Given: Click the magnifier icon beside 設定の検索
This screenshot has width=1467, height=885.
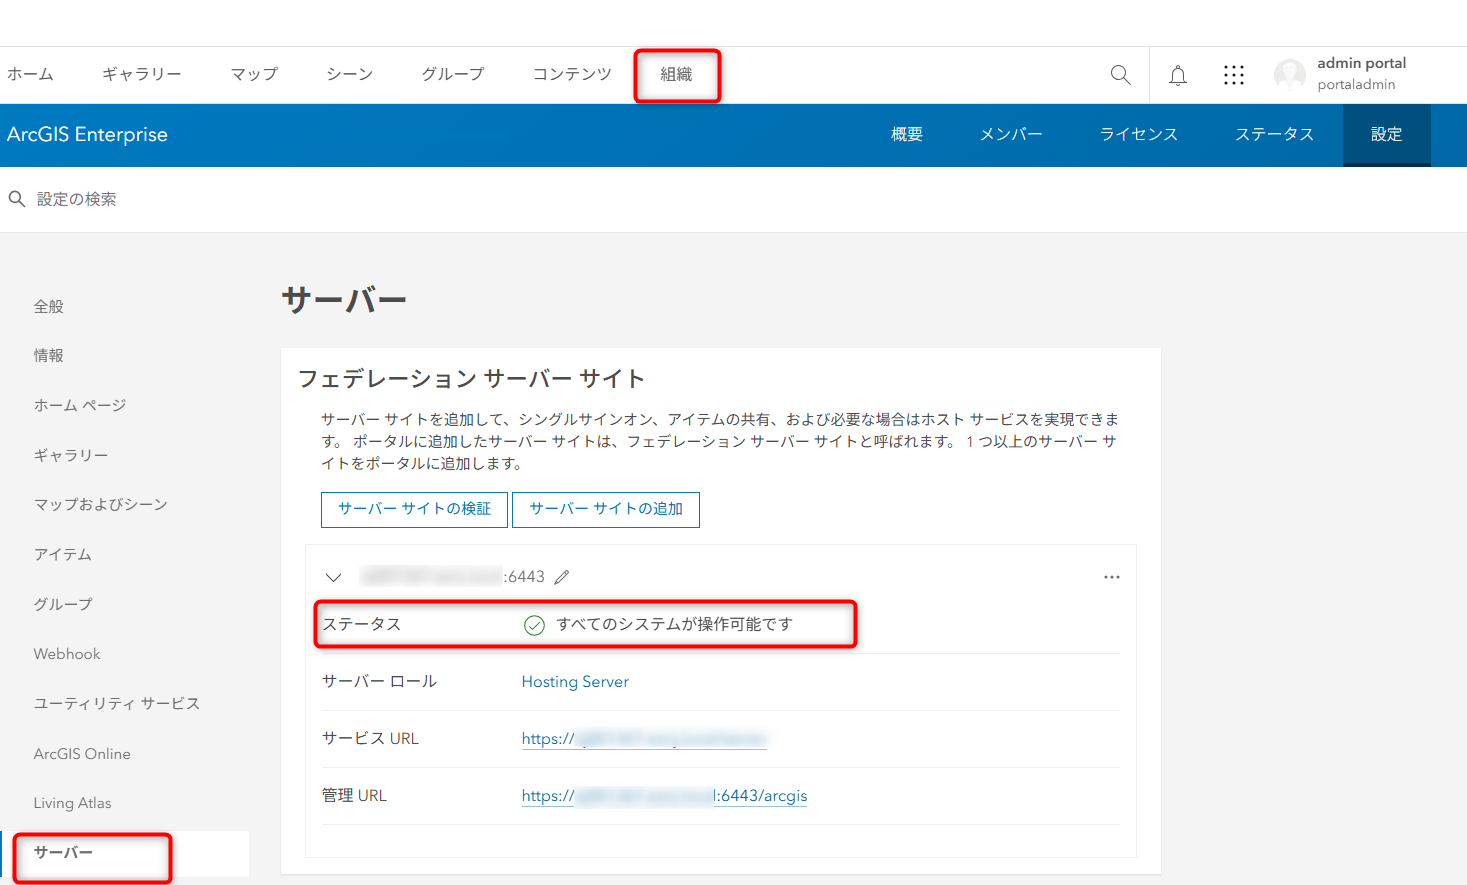Looking at the screenshot, I should [x=17, y=199].
